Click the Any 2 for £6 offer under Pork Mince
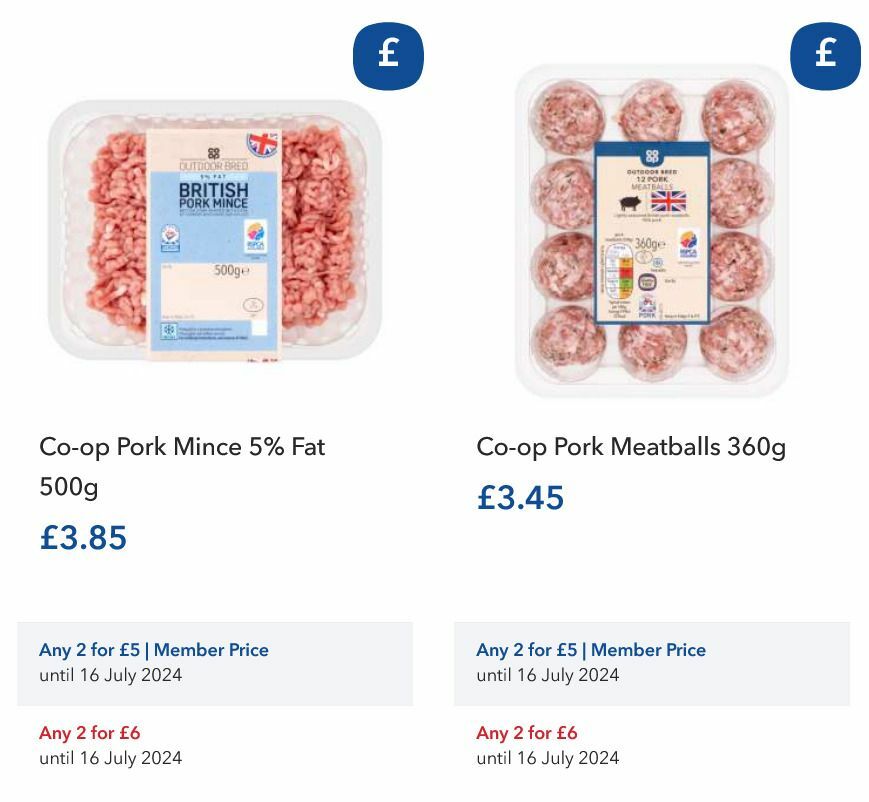 tap(89, 733)
